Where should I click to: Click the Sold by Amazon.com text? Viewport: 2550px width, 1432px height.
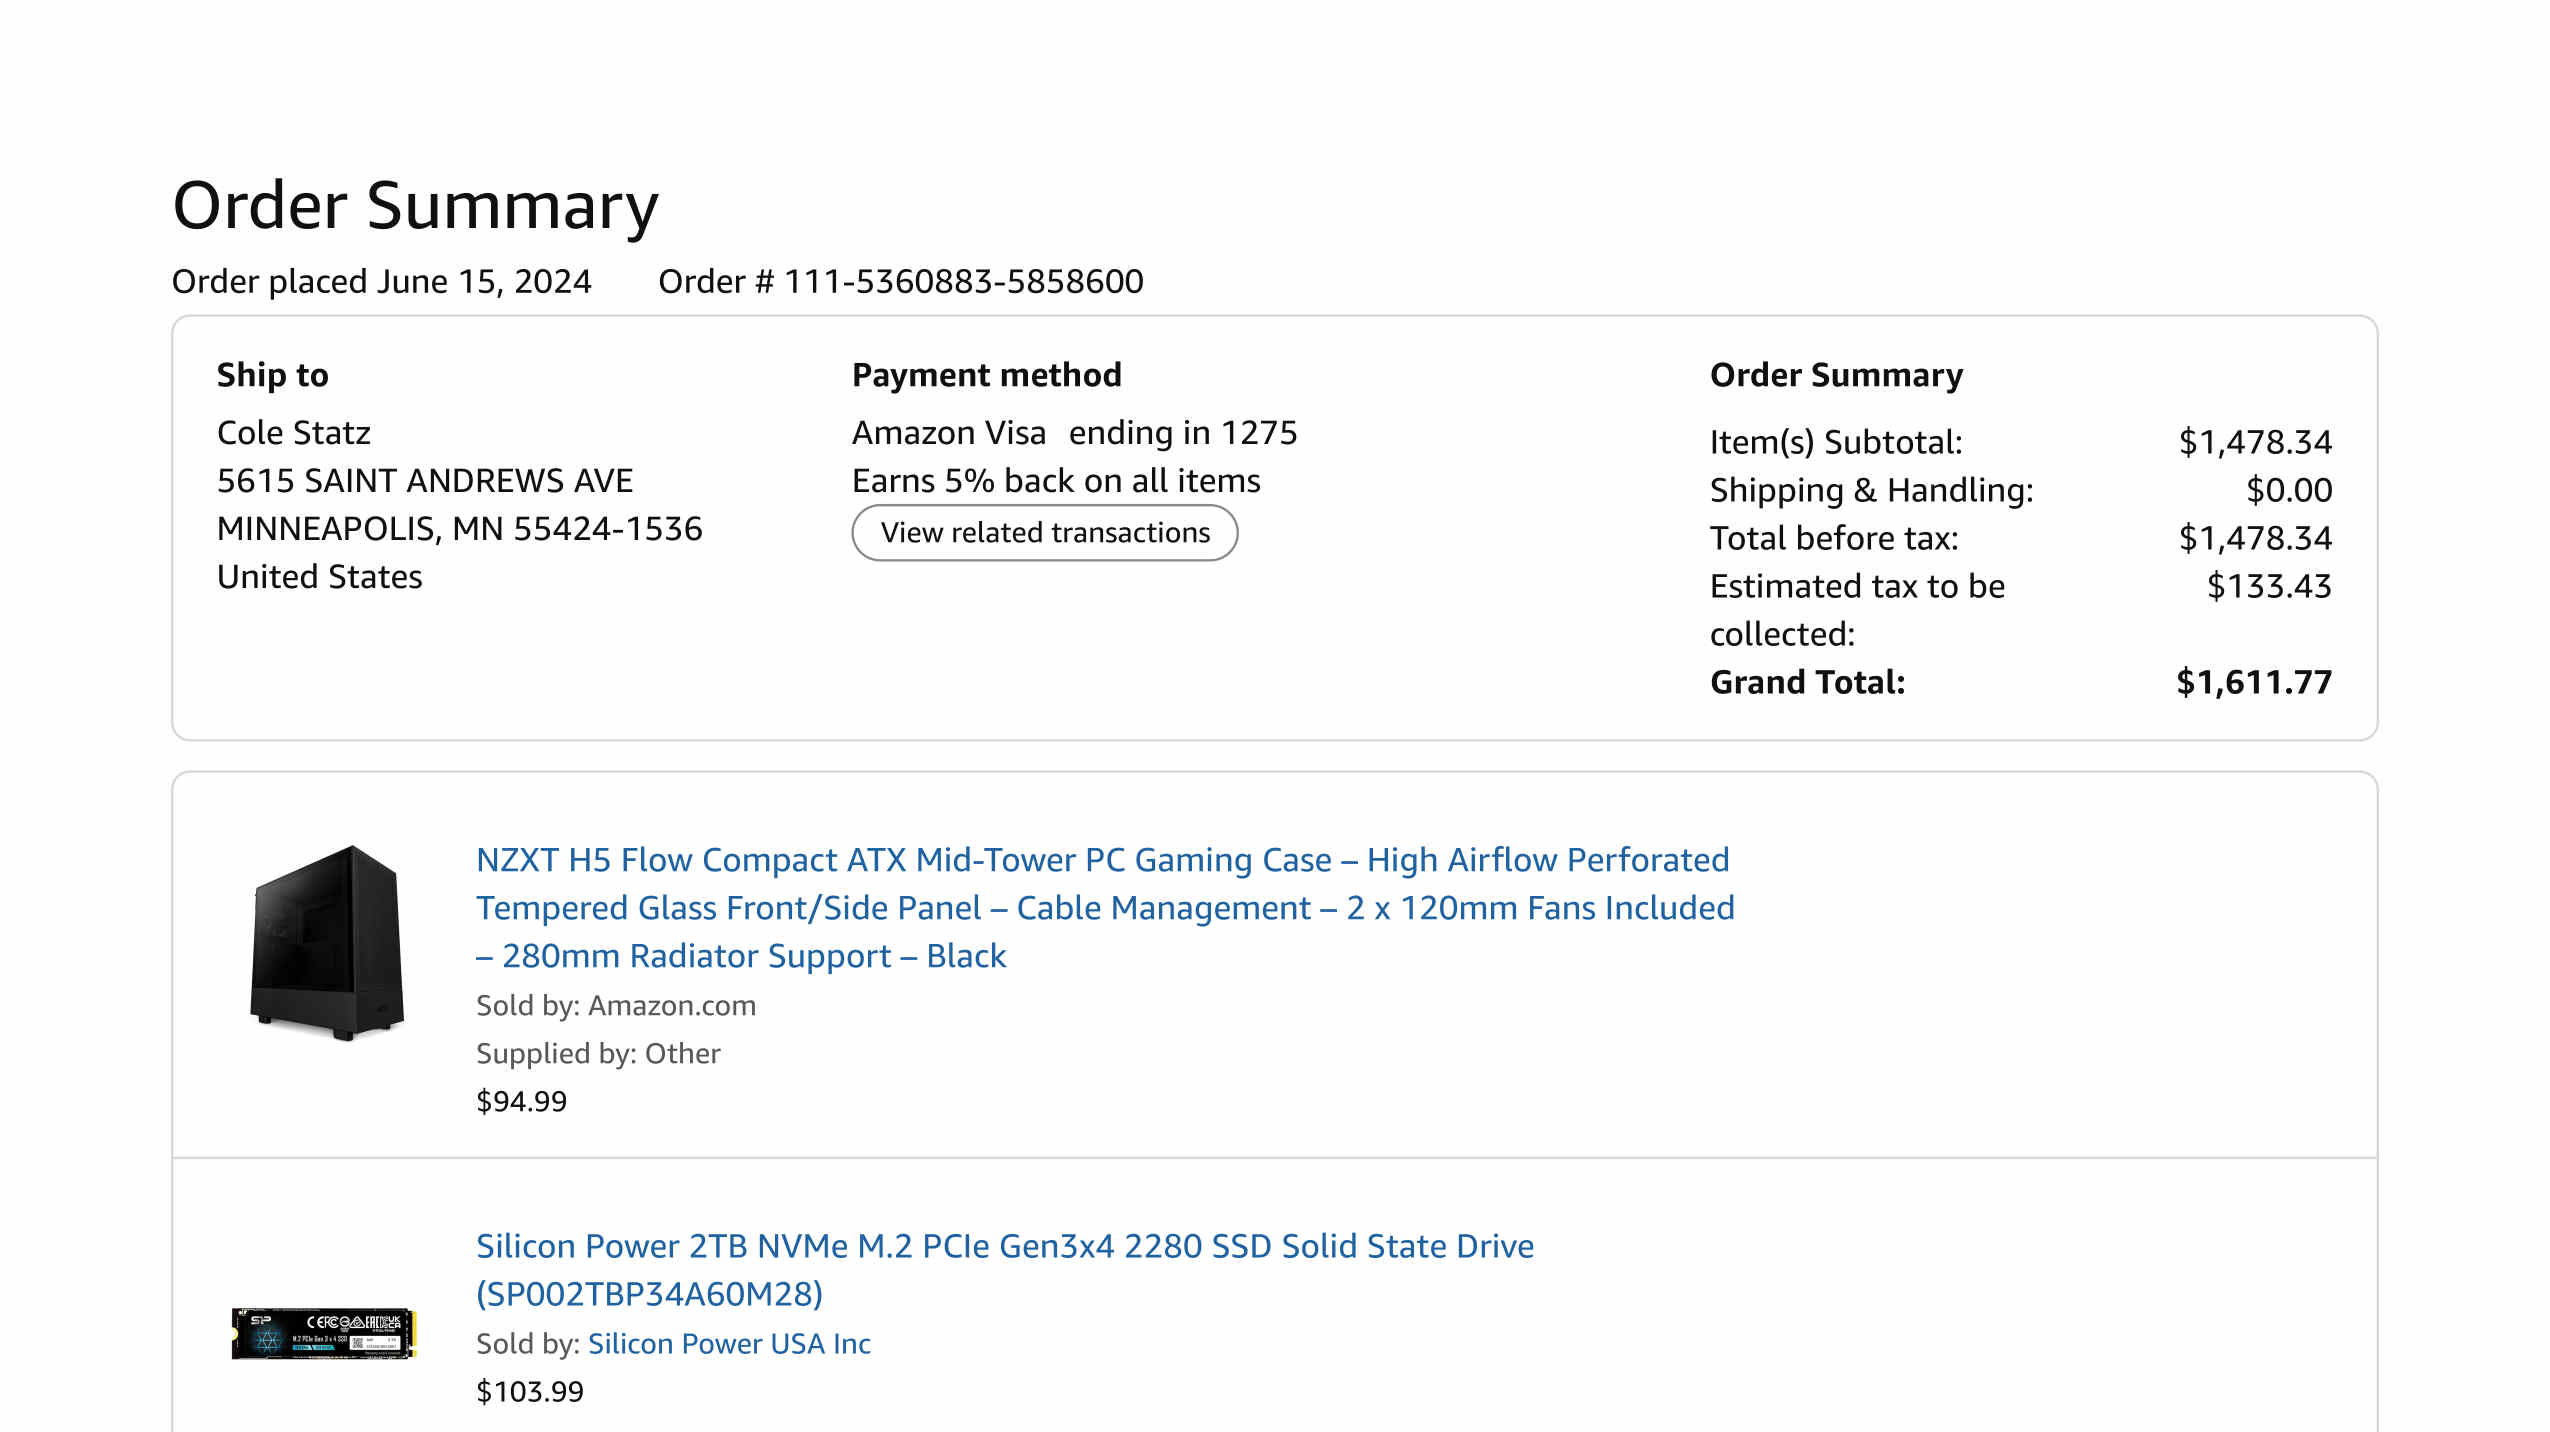pos(615,1005)
